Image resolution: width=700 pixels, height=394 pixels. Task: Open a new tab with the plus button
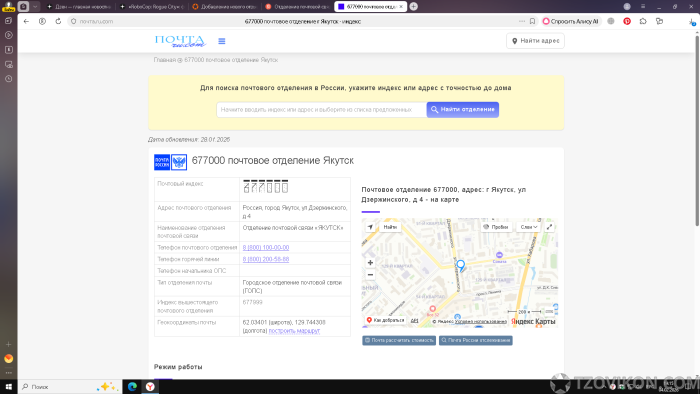(413, 6)
